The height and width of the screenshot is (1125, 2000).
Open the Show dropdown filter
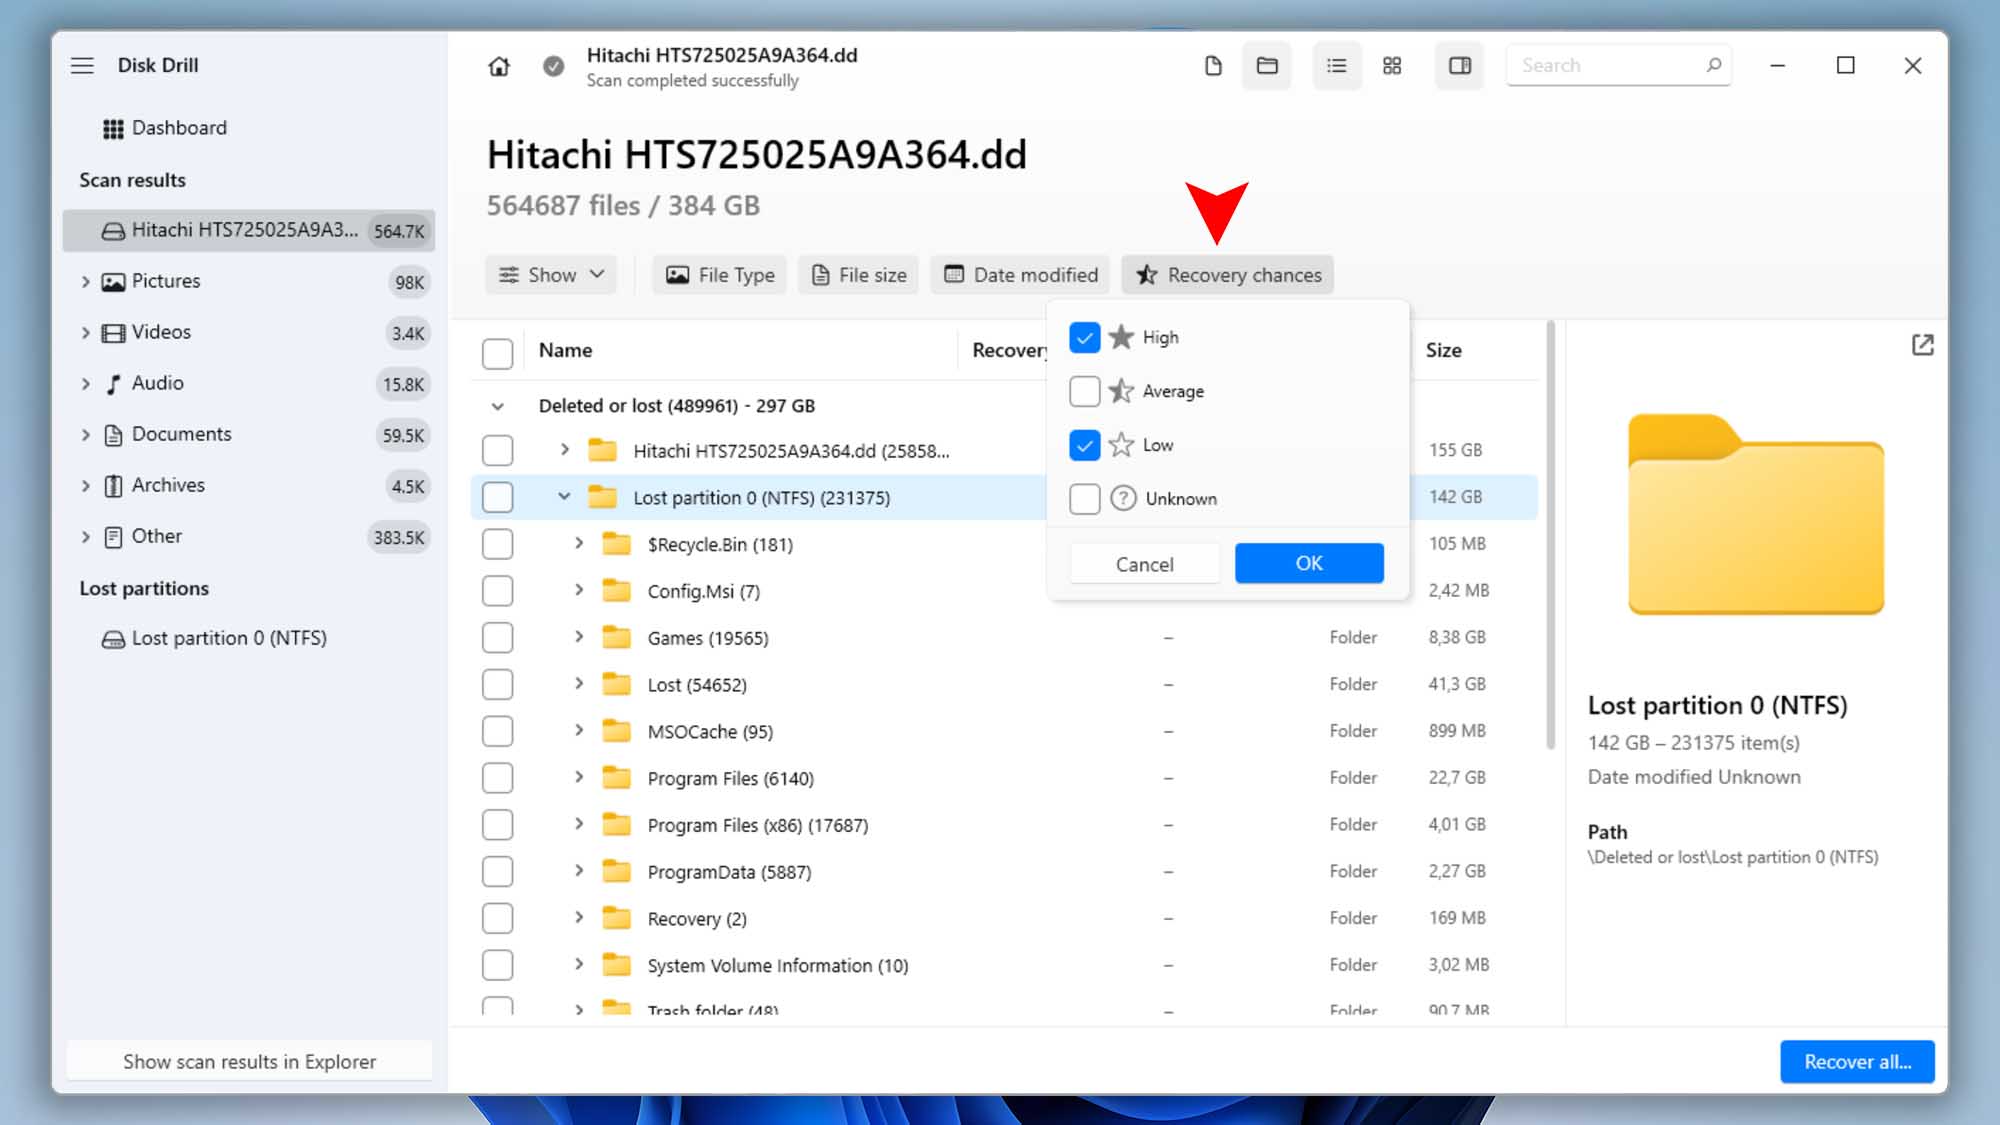point(551,275)
